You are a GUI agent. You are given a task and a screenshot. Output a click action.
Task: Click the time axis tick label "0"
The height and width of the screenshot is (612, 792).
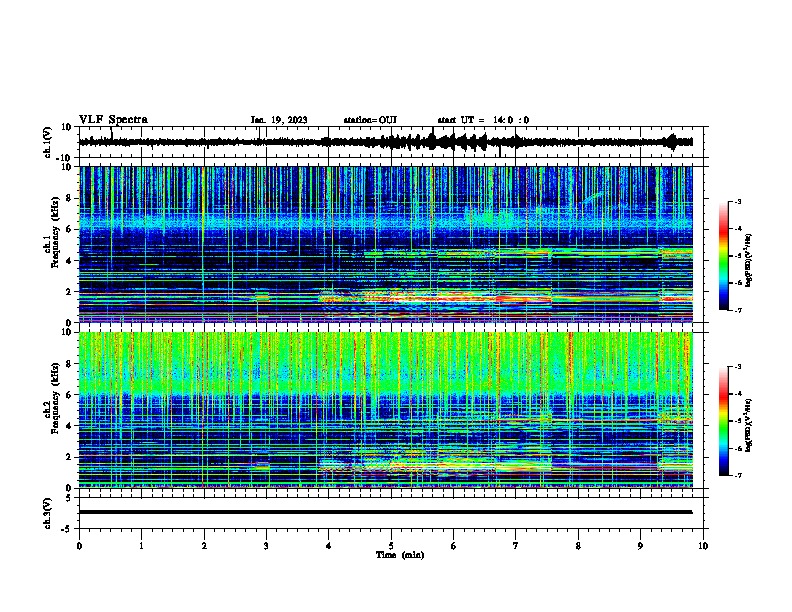click(79, 546)
